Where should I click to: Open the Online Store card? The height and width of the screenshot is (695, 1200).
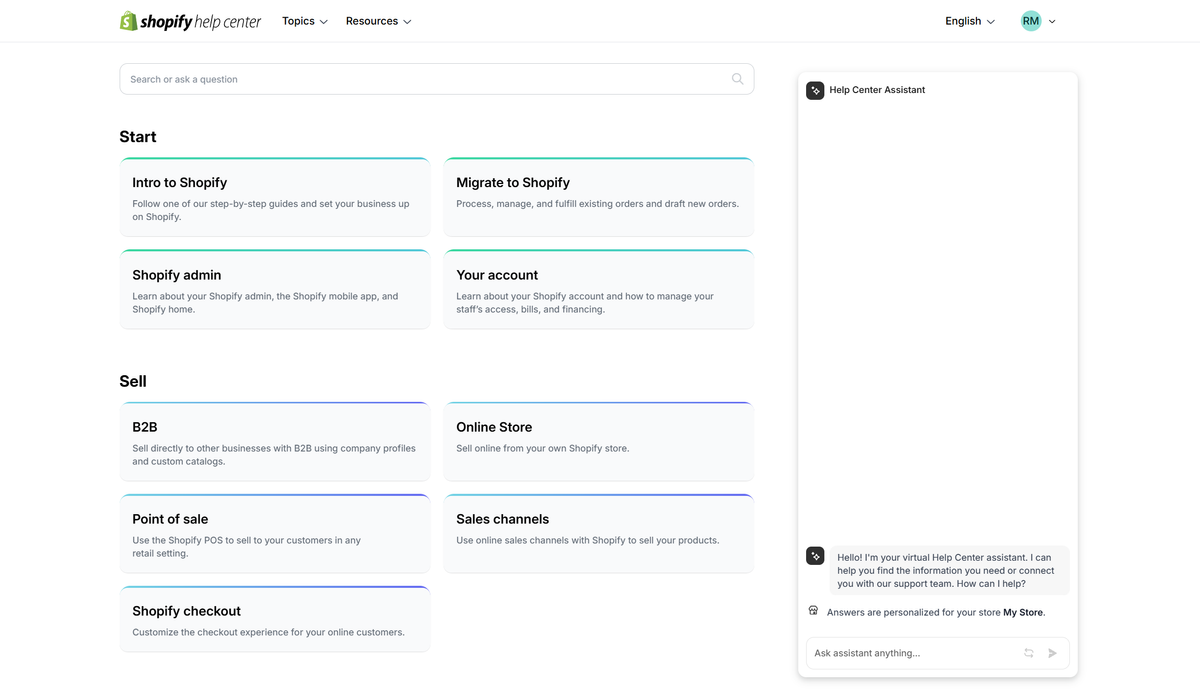(599, 441)
